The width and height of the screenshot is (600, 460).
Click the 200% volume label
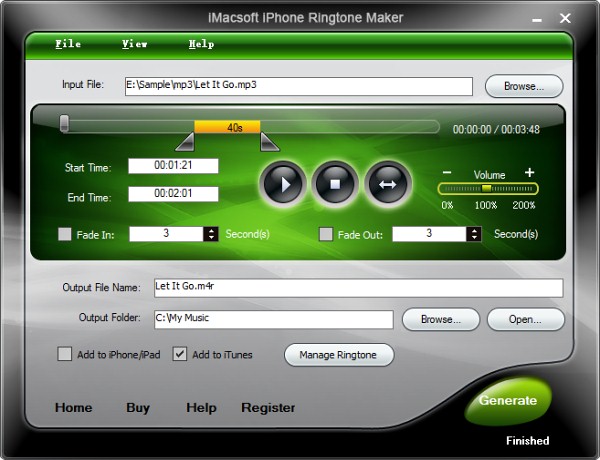(x=524, y=205)
